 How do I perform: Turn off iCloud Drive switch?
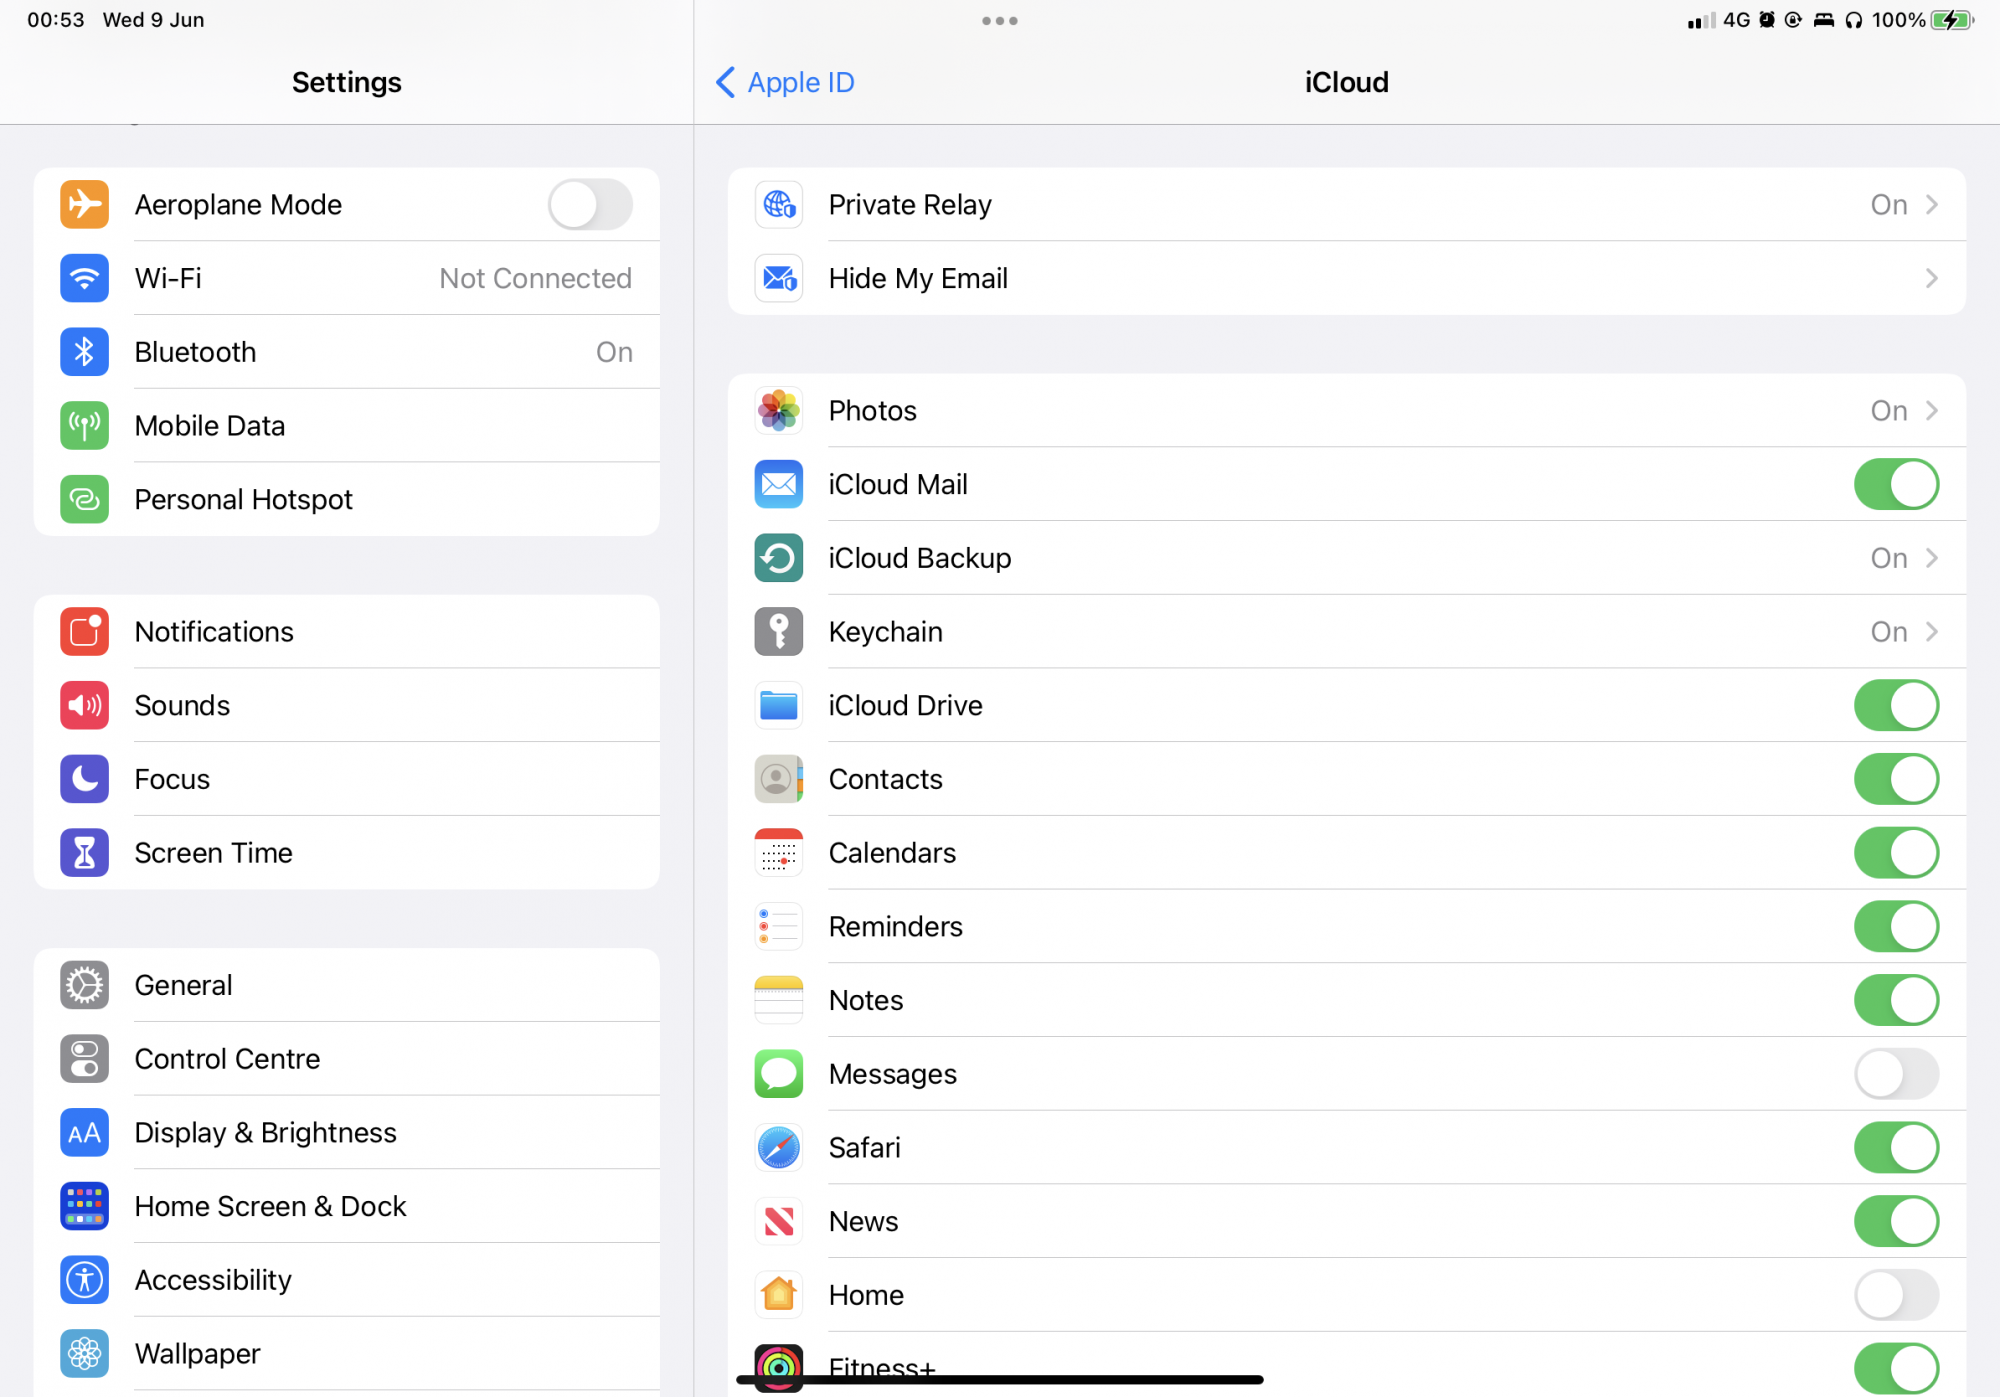tap(1896, 706)
